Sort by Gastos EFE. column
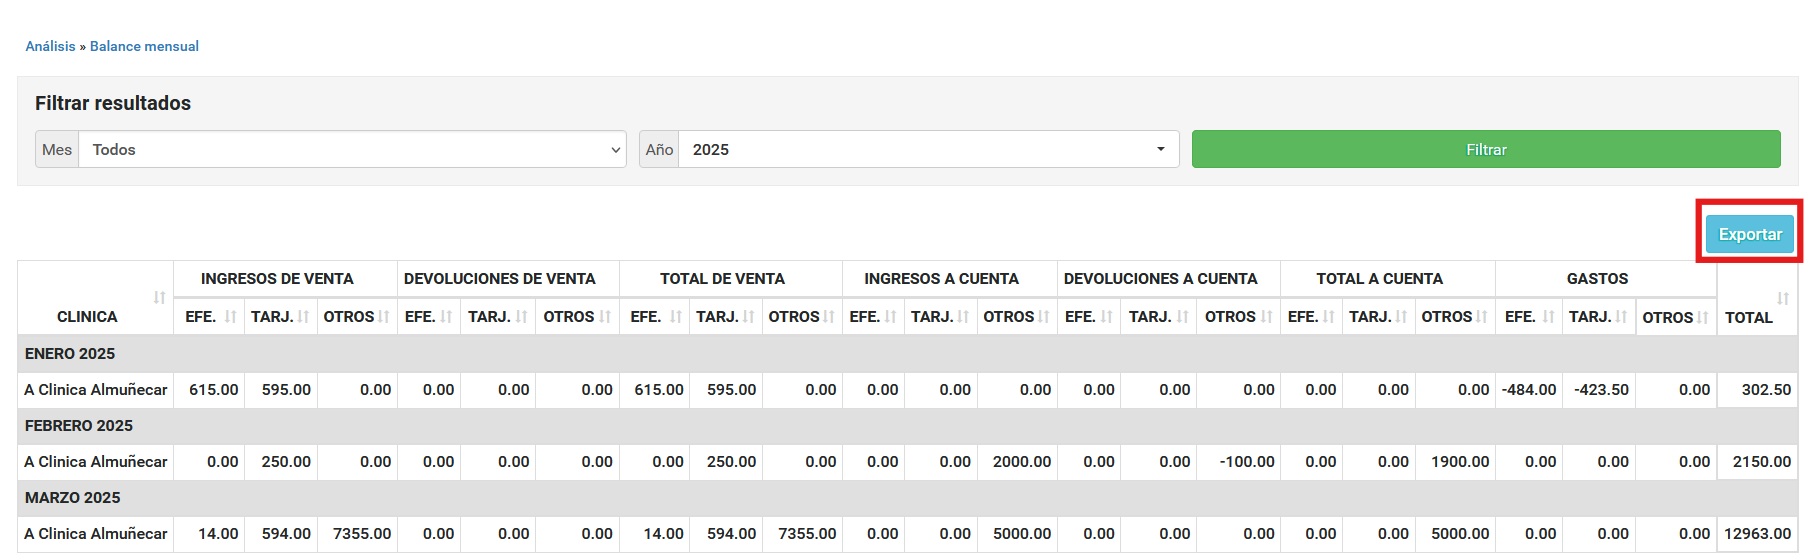1810x553 pixels. click(1528, 317)
